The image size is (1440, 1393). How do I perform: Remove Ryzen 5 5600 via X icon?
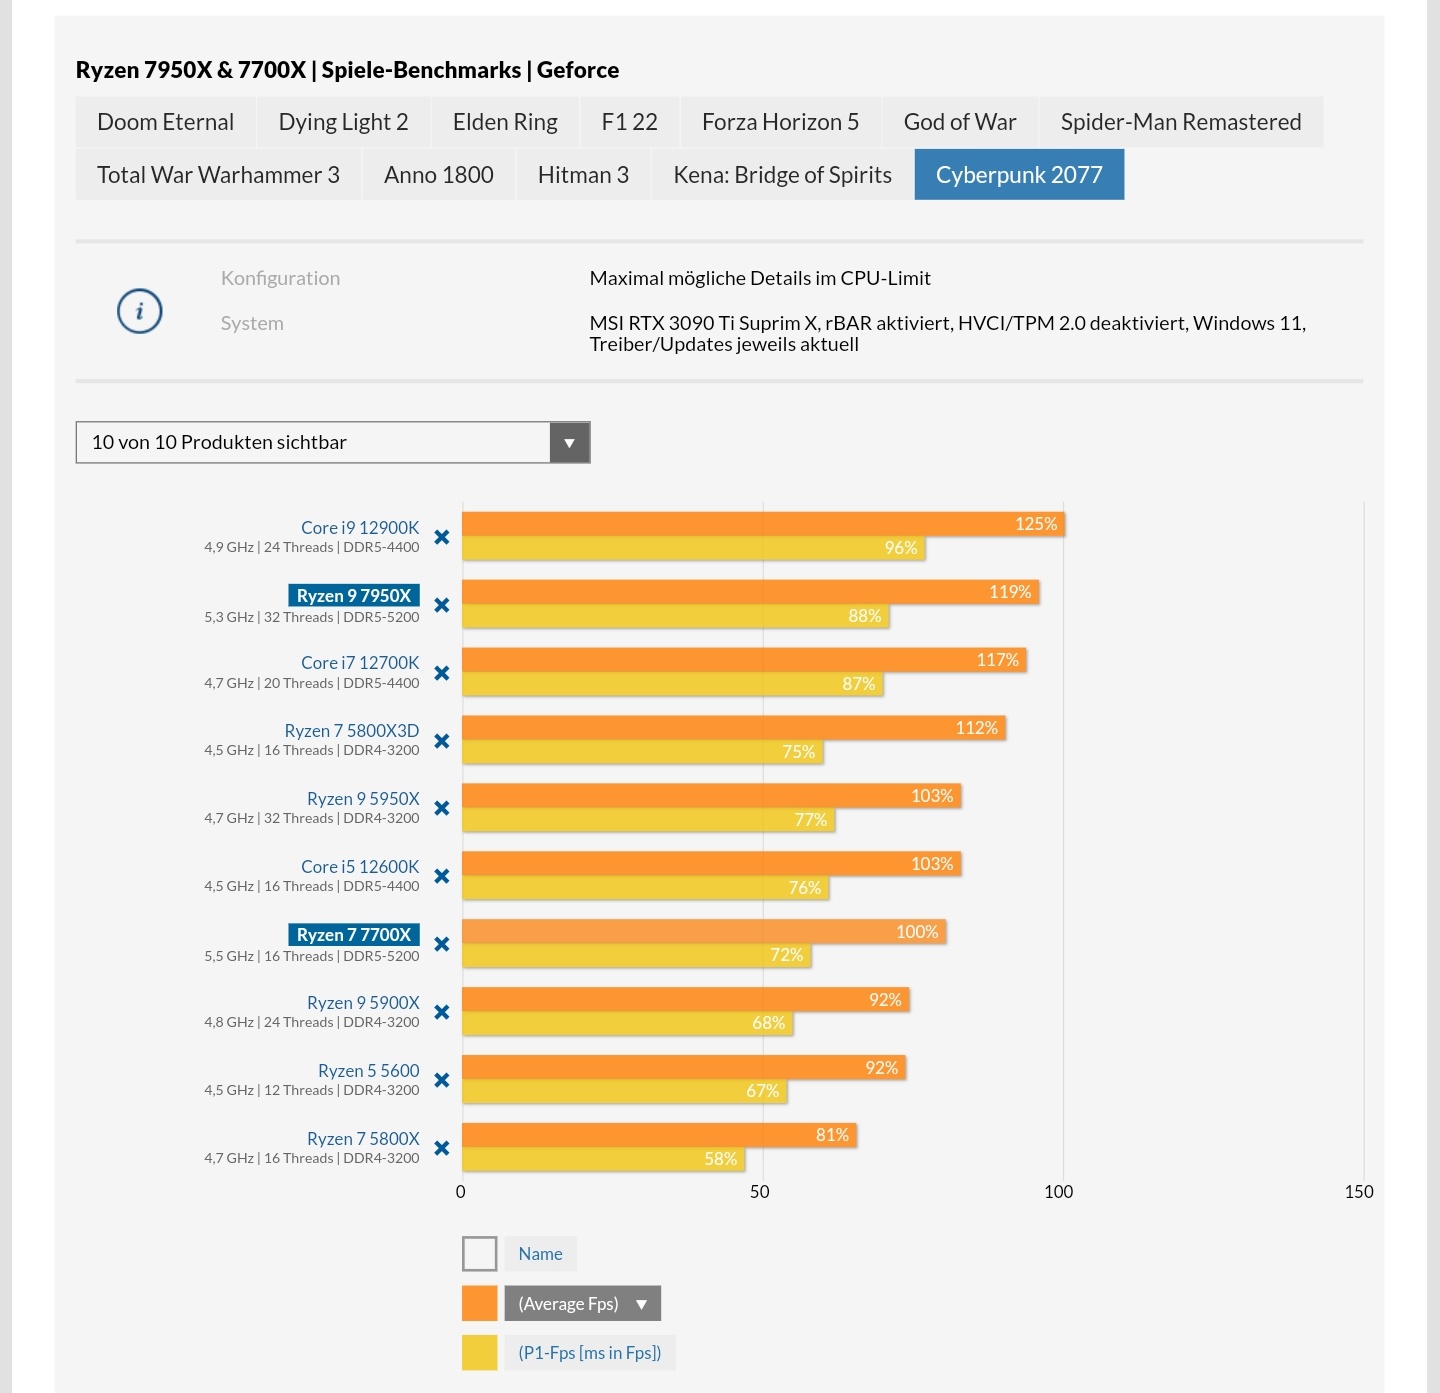pos(442,1080)
